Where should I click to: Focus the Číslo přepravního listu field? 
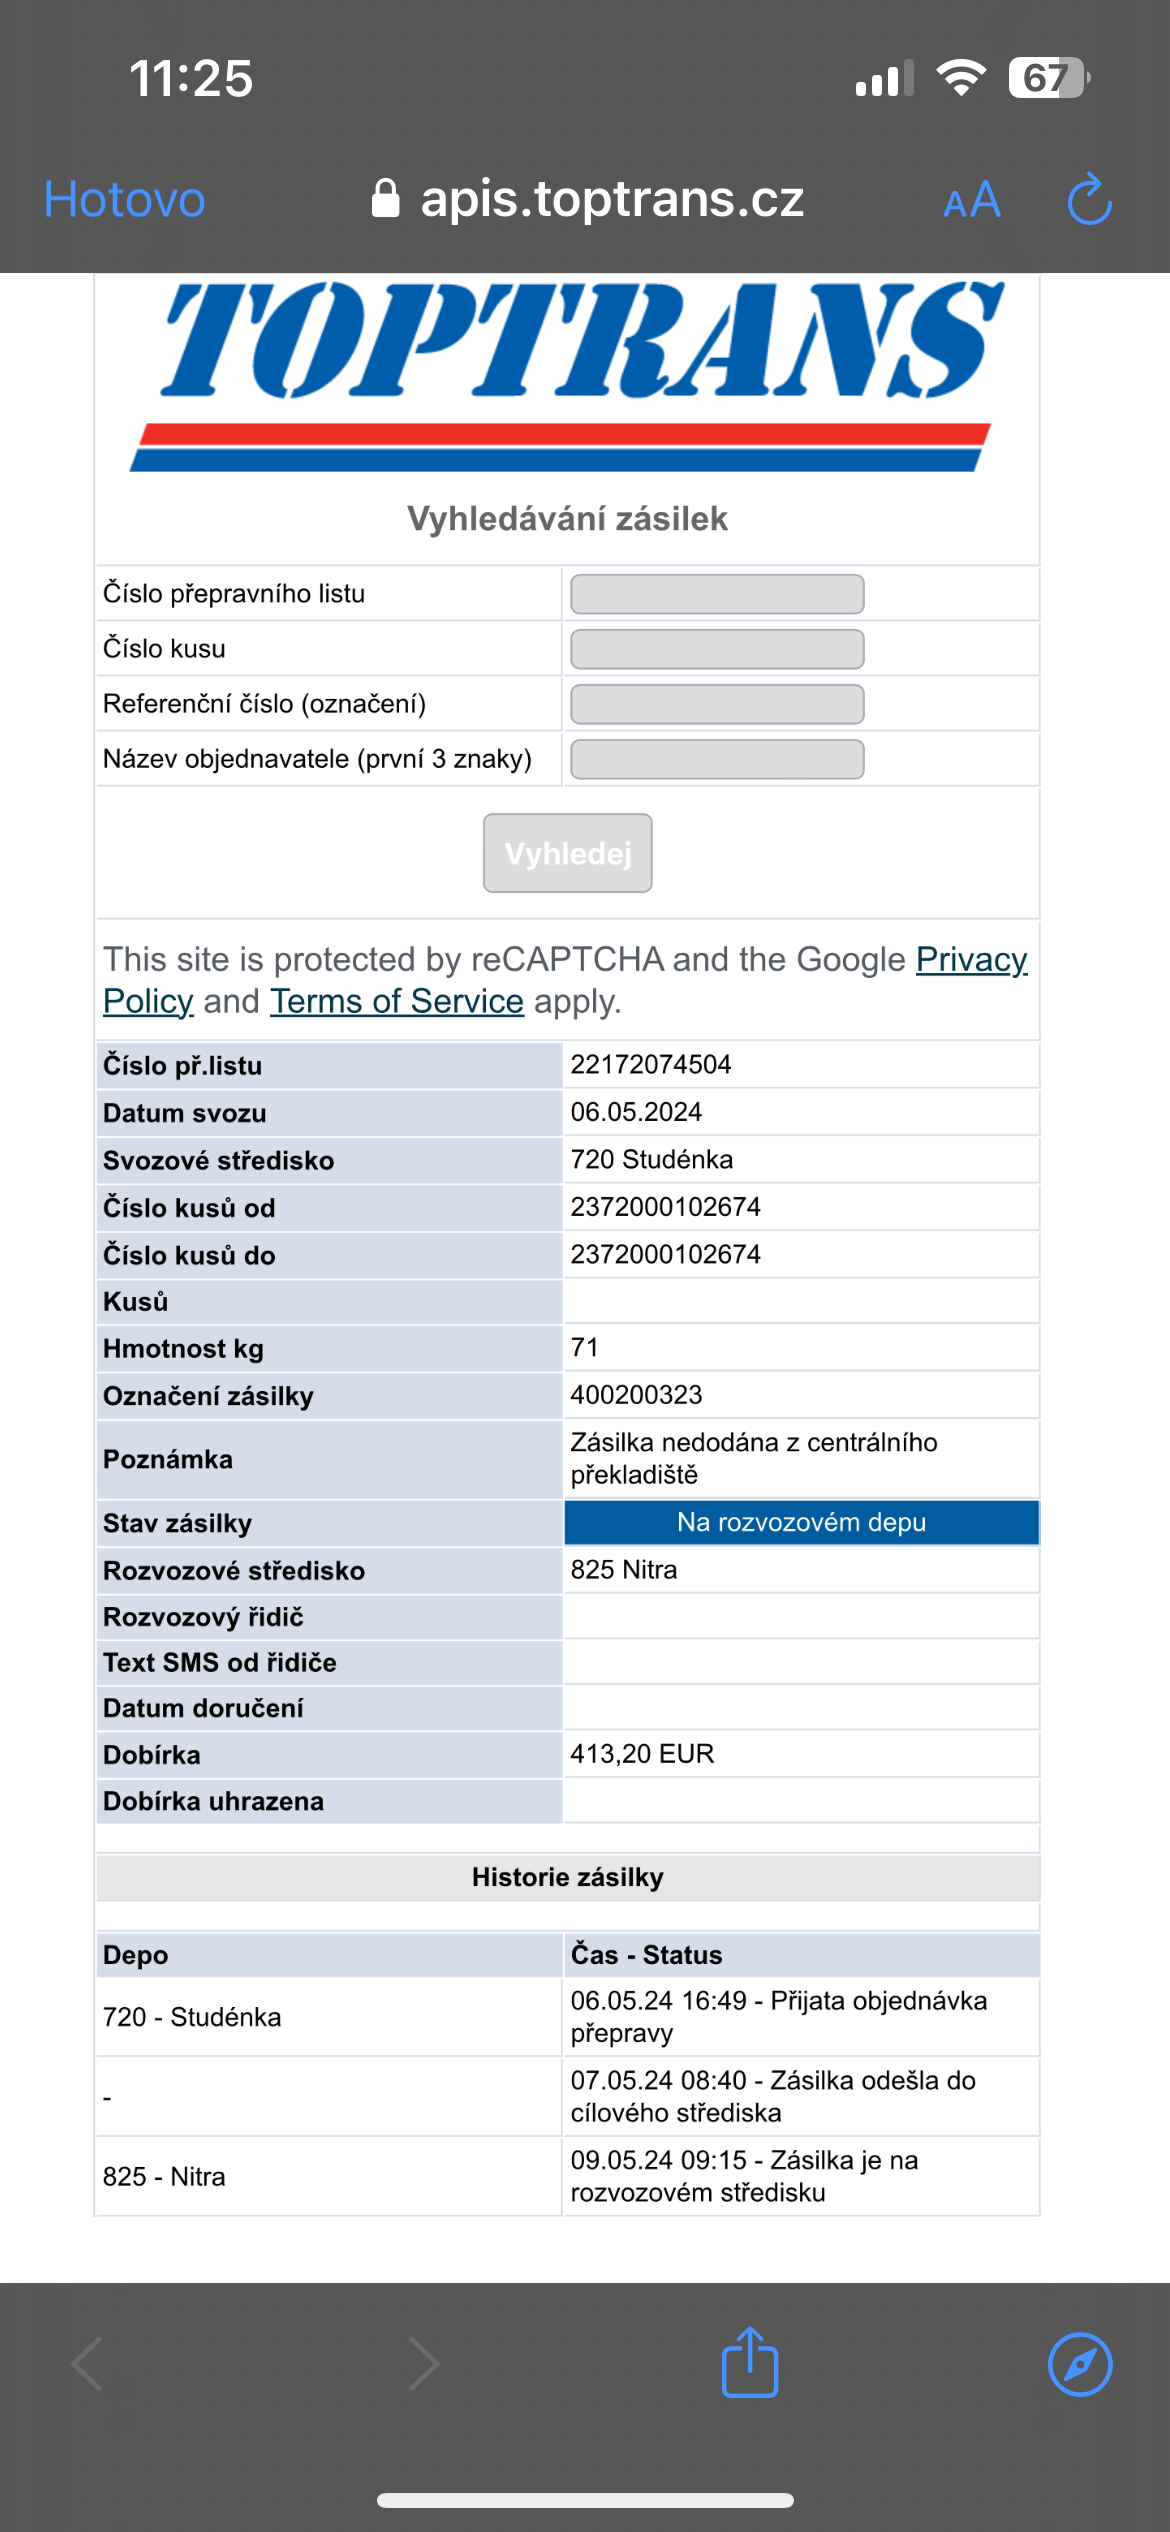tap(717, 594)
